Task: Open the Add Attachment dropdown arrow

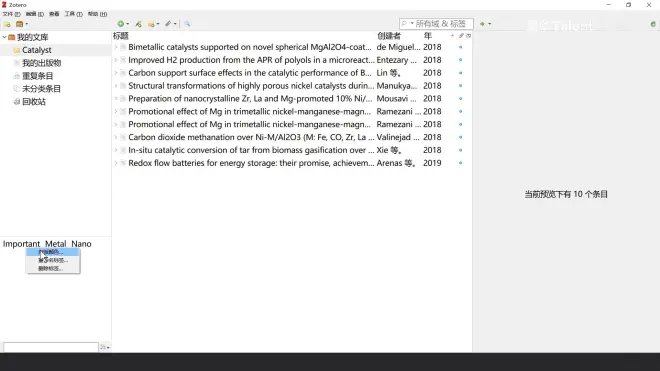Action: point(175,24)
